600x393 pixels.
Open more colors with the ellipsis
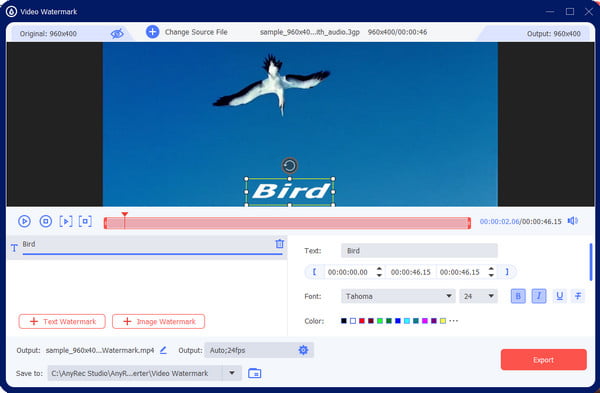point(453,321)
